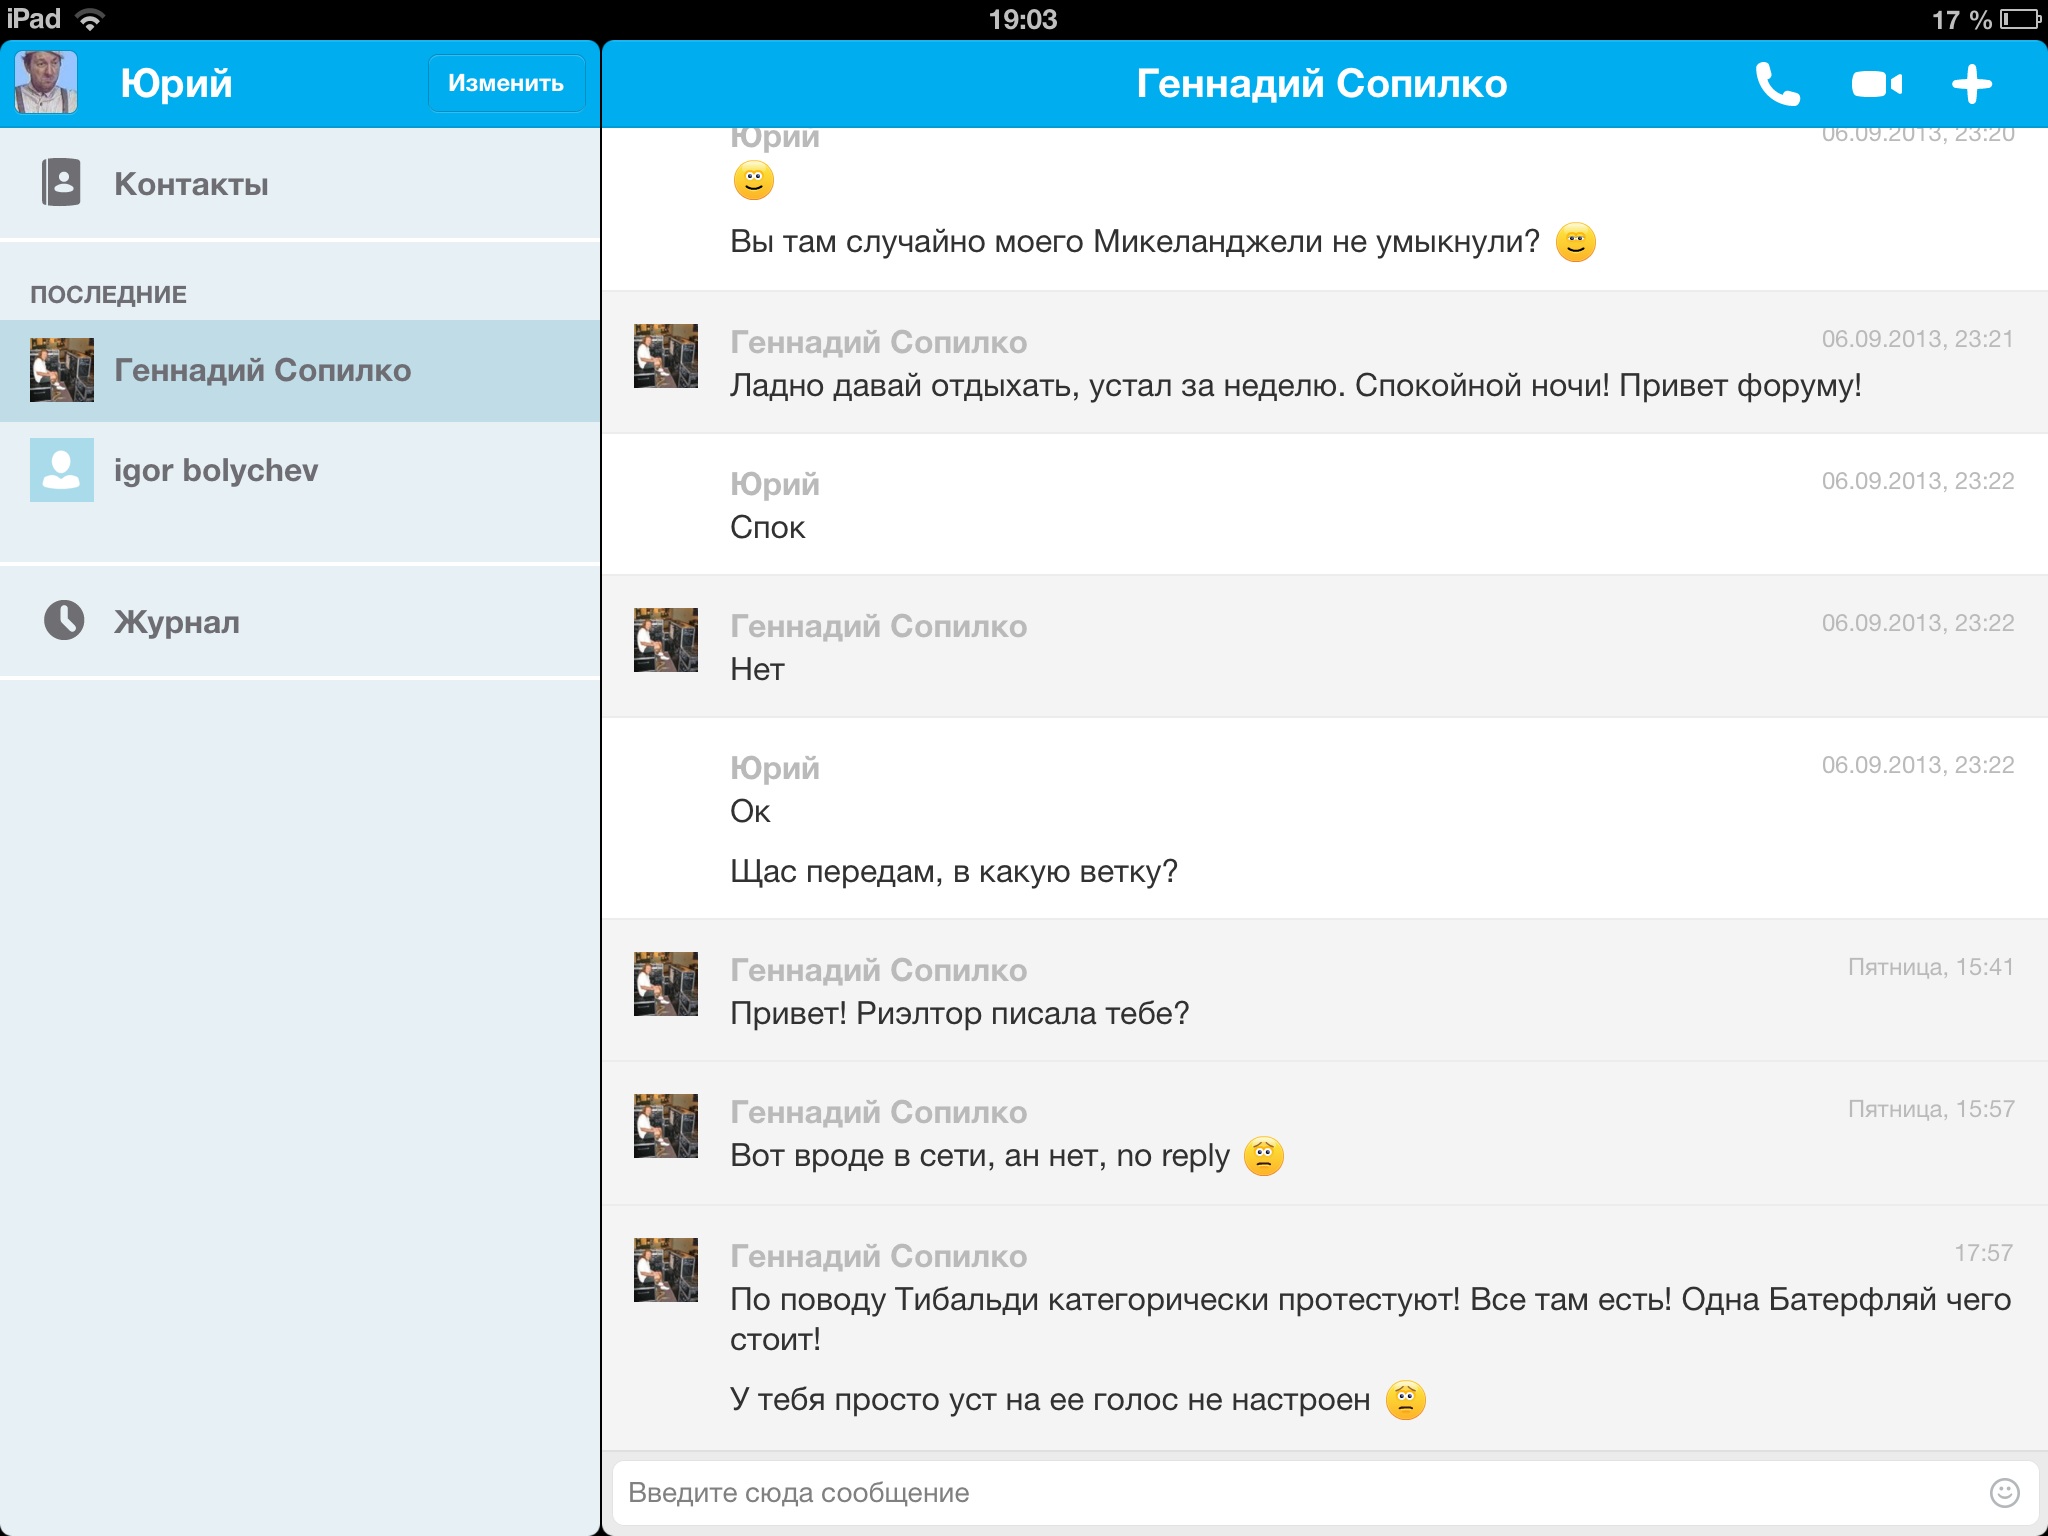
Task: Tap igor bolychev's default avatar icon
Action: [x=62, y=470]
